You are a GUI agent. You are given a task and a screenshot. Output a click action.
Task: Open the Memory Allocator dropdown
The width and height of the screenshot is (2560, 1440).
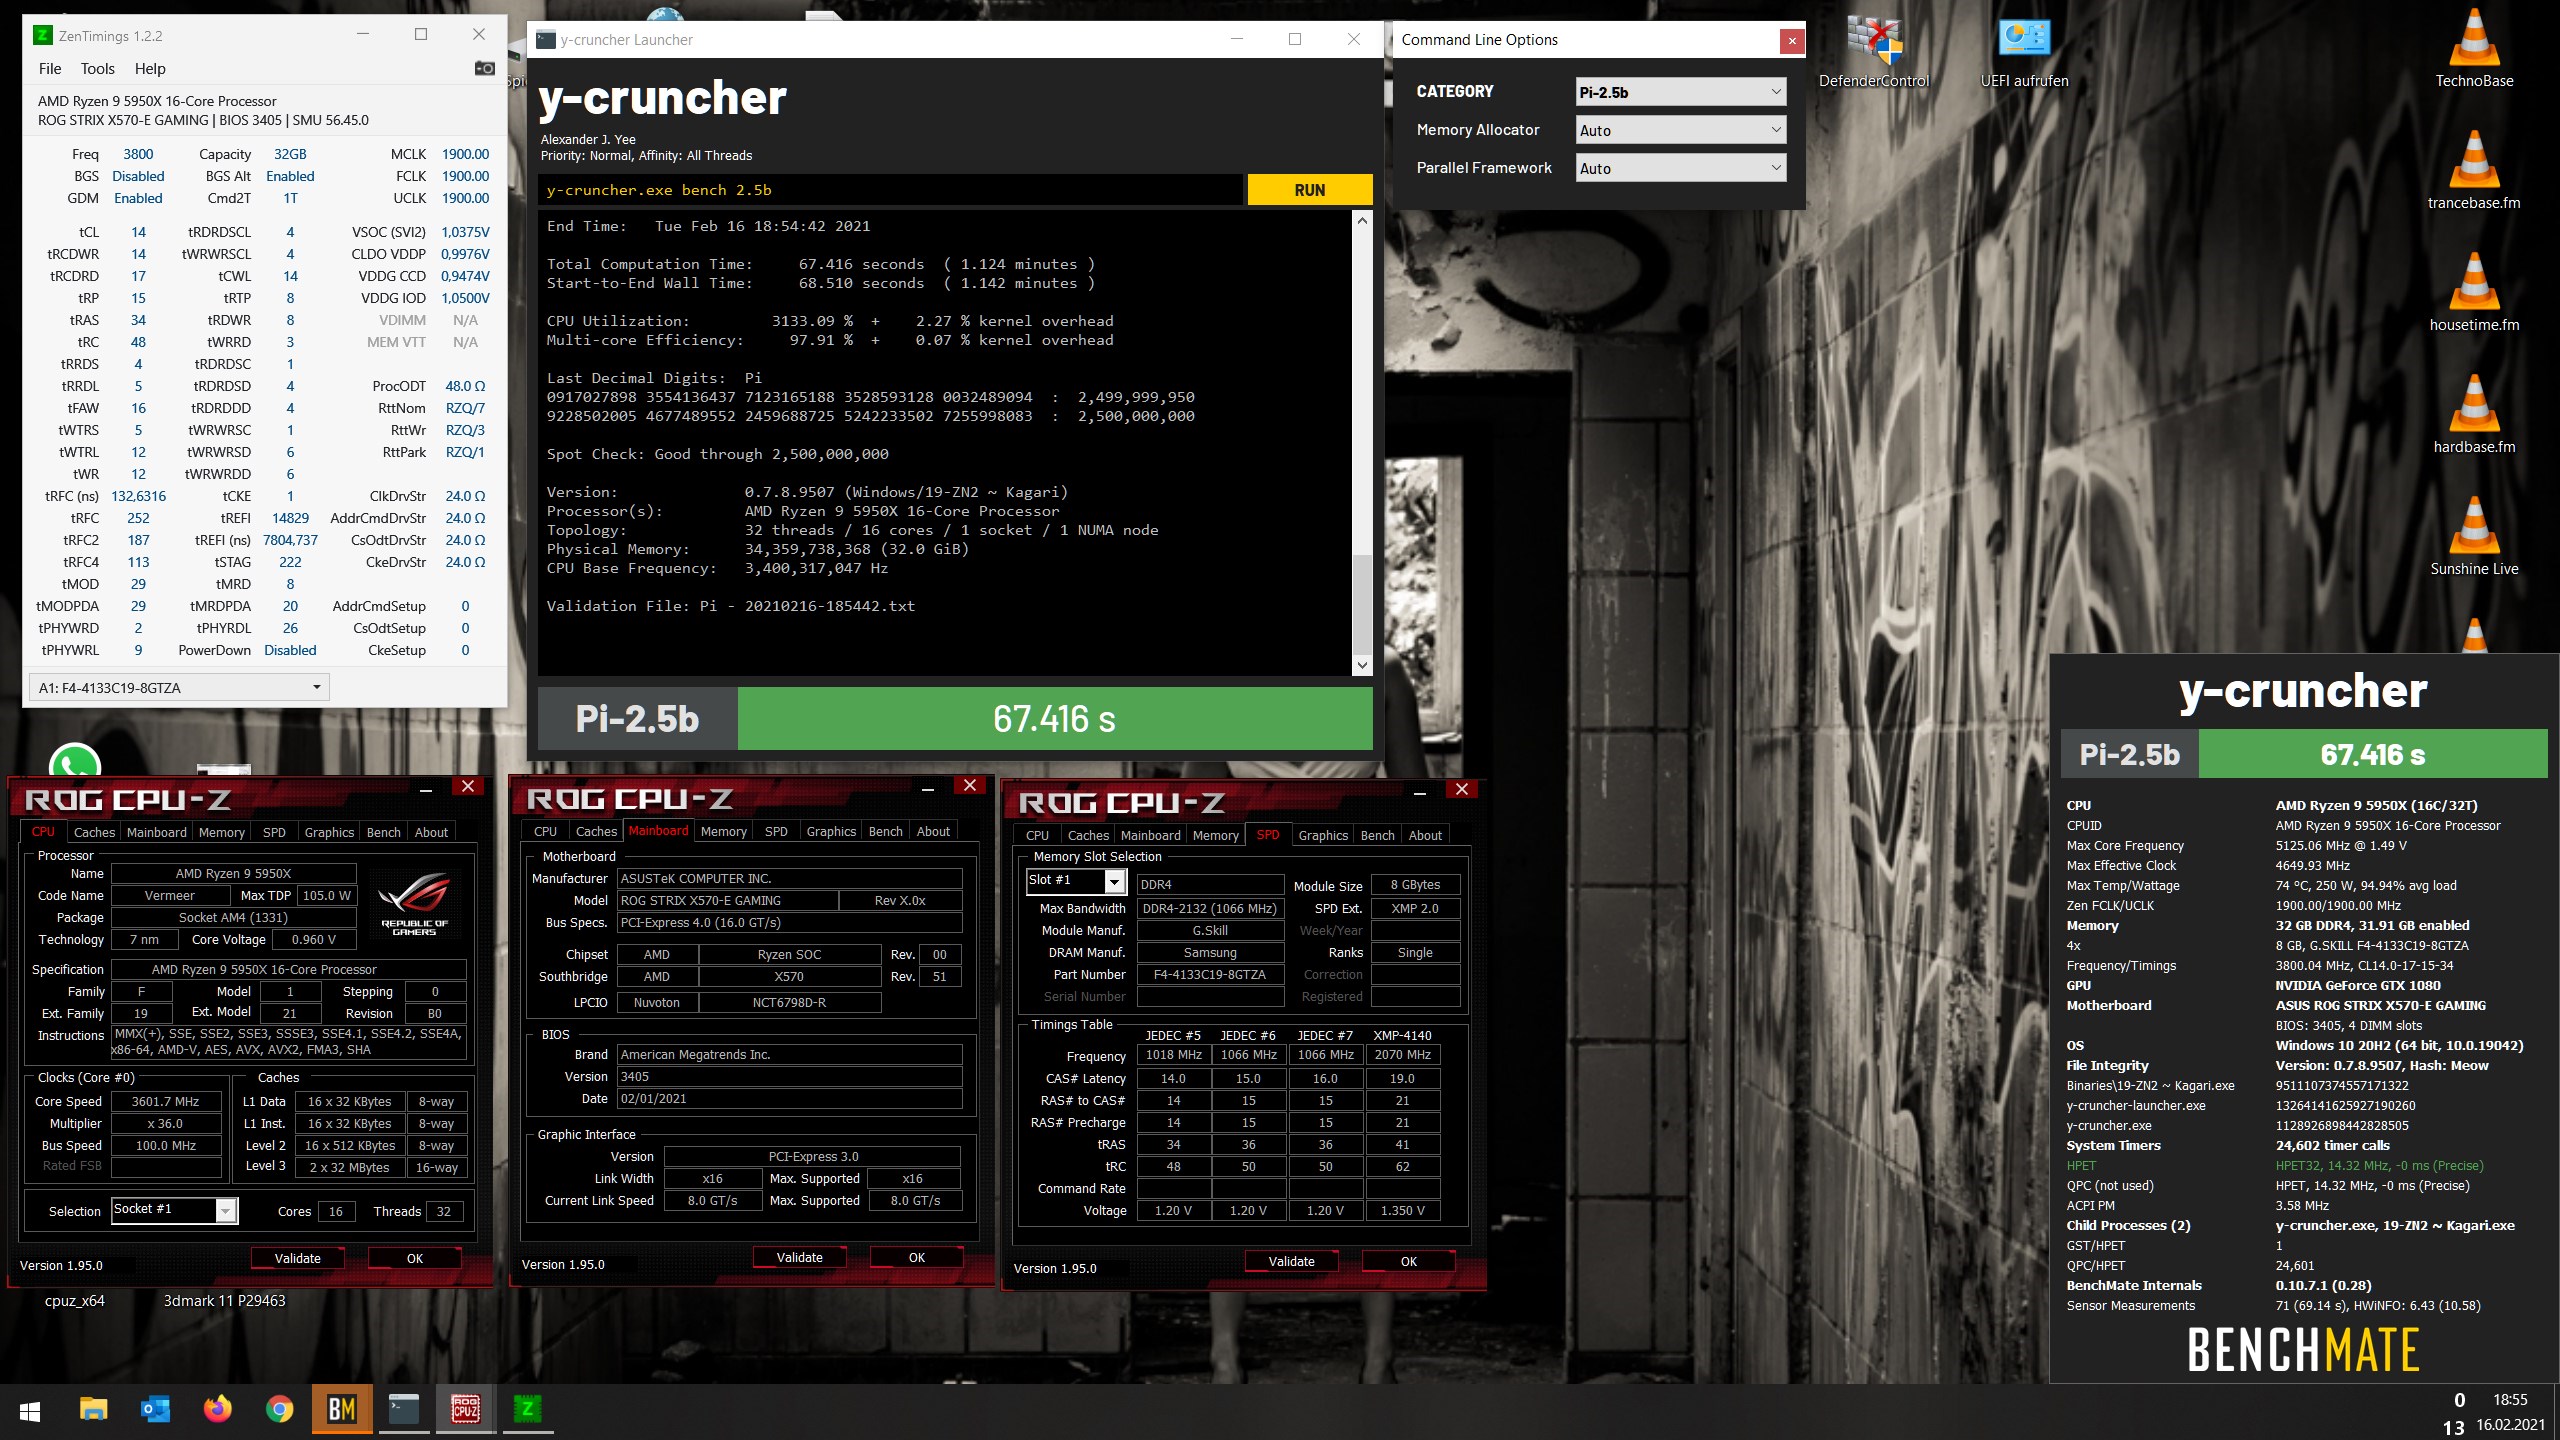tap(1681, 130)
